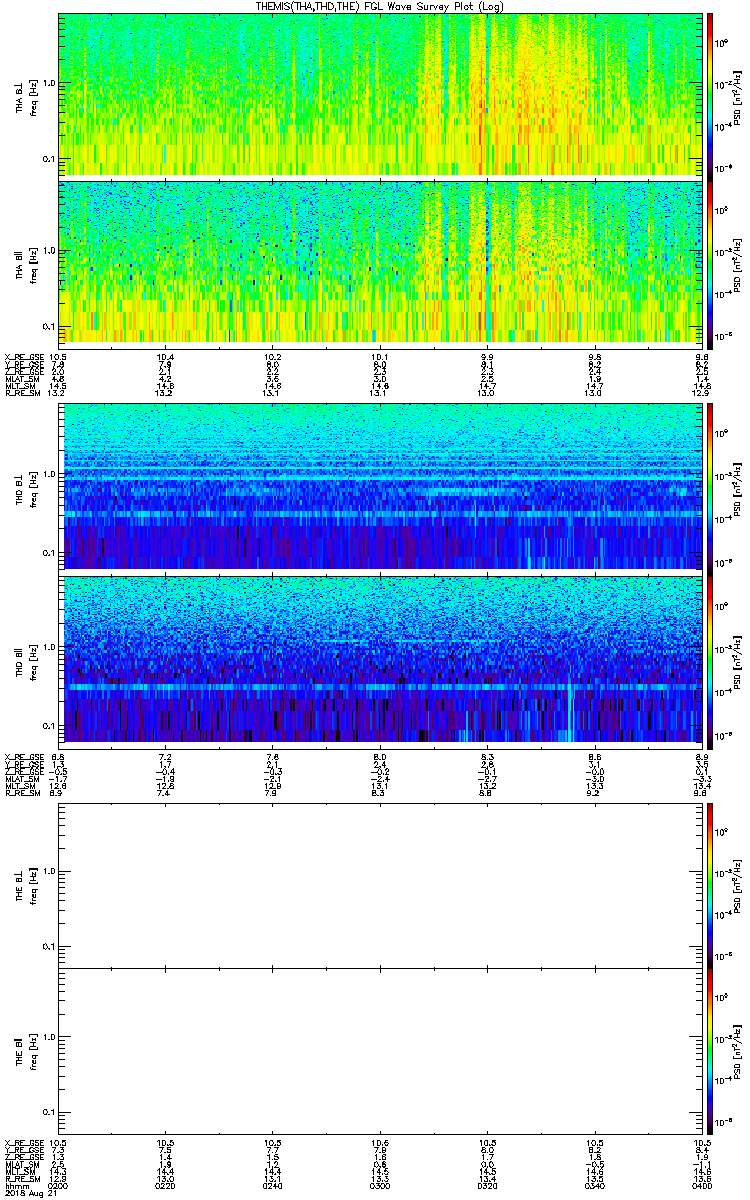Click the THA B∥ spectrogram panel
This screenshot has width=750, height=1200.
pos(378,261)
